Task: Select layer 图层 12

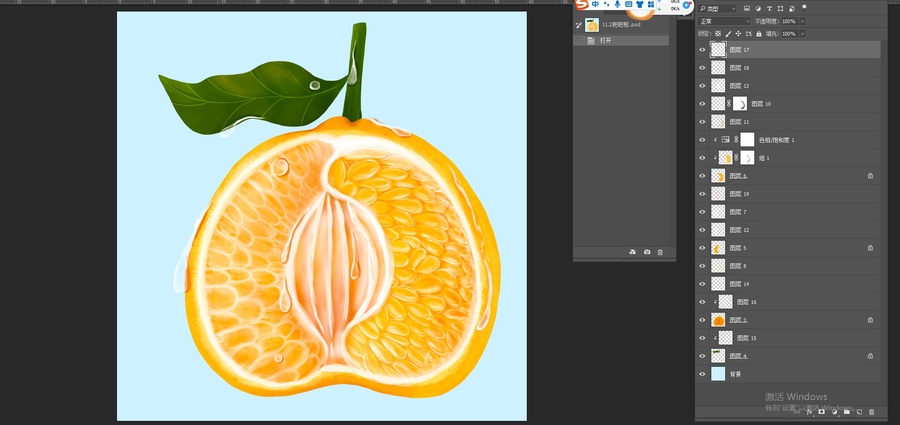Action: [x=788, y=230]
